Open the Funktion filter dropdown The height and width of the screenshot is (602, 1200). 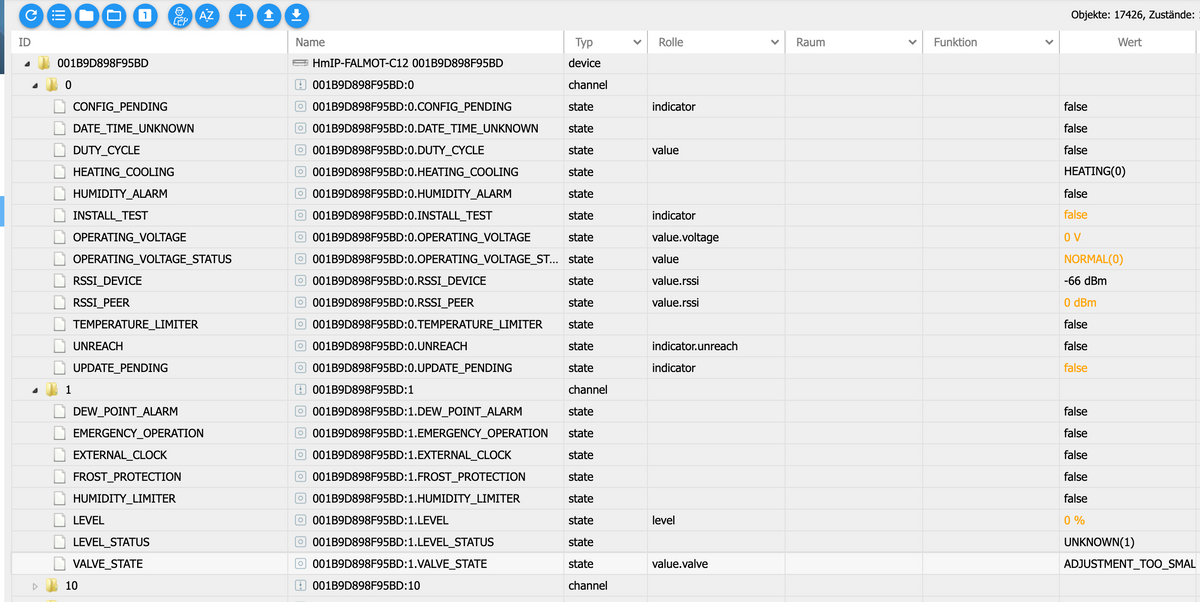pos(1048,43)
